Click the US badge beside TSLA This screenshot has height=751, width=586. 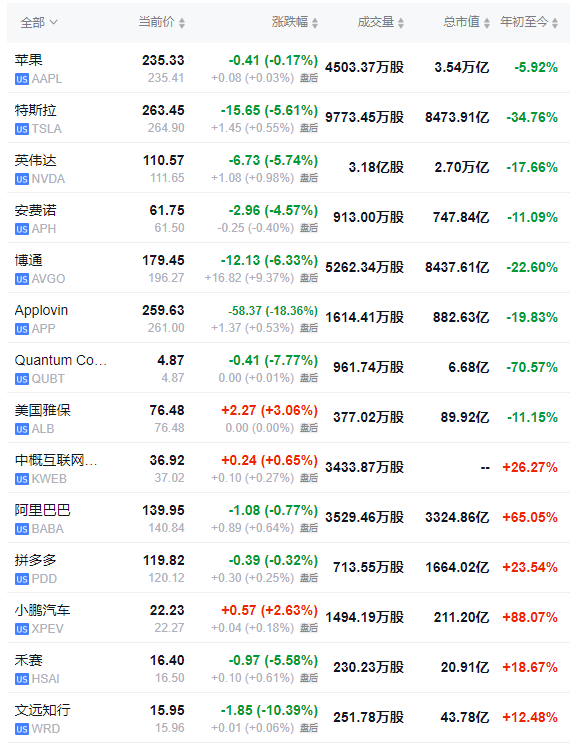pyautogui.click(x=22, y=129)
